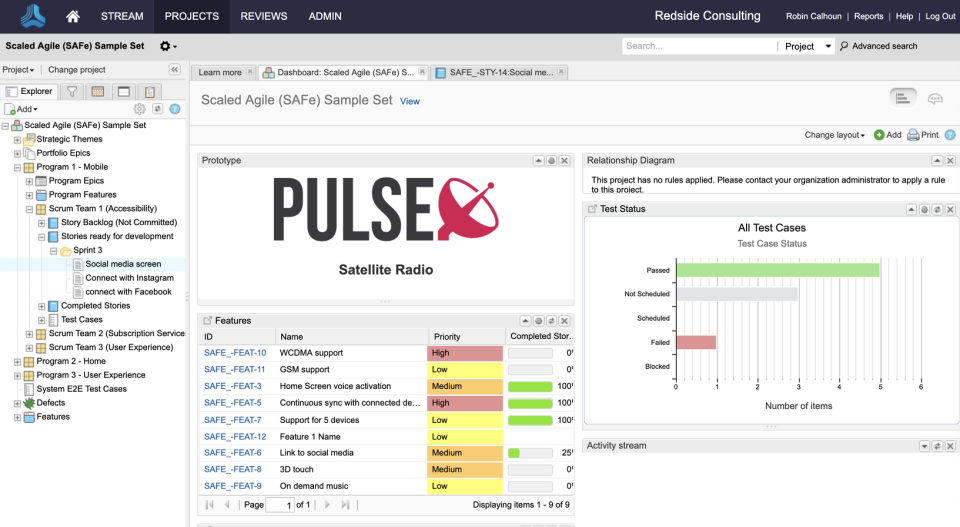
Task: Expand Program Features tree node
Action: point(29,195)
